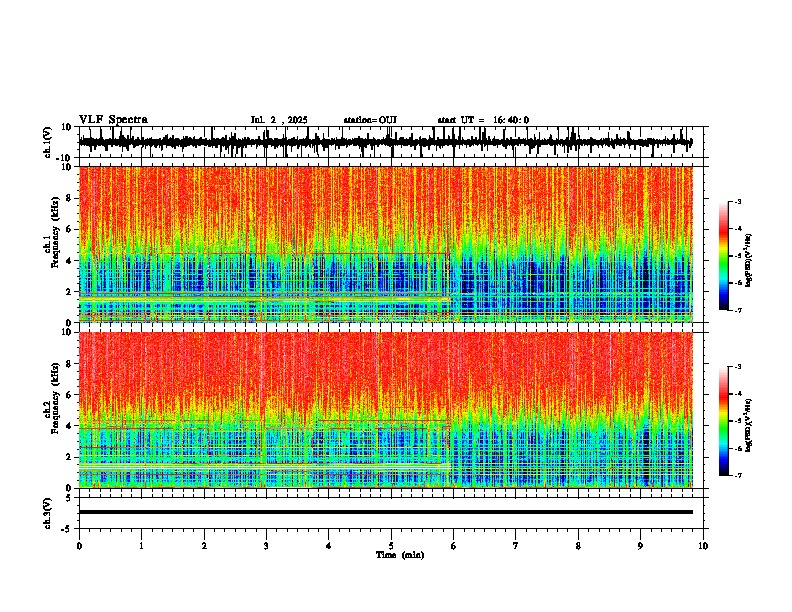Viewport: 792px width, 612px height.
Task: Select the 'ch.3(V)' axis label
Action: point(48,513)
